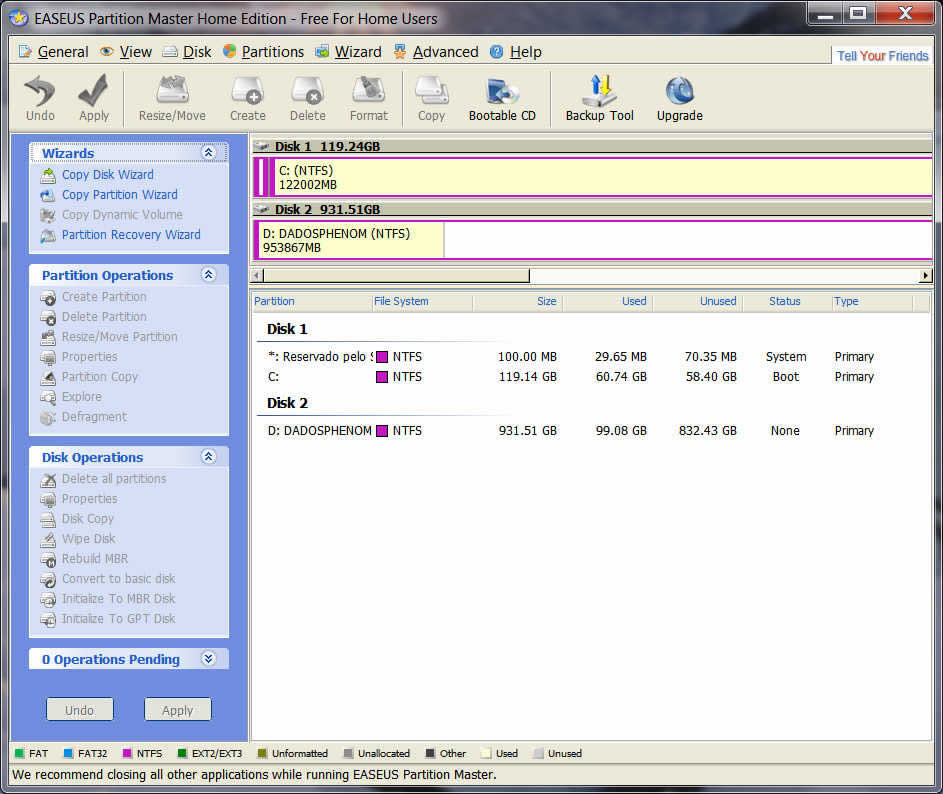The height and width of the screenshot is (794, 943).
Task: Click the Disk 2 931.51GB header
Action: (x=592, y=209)
